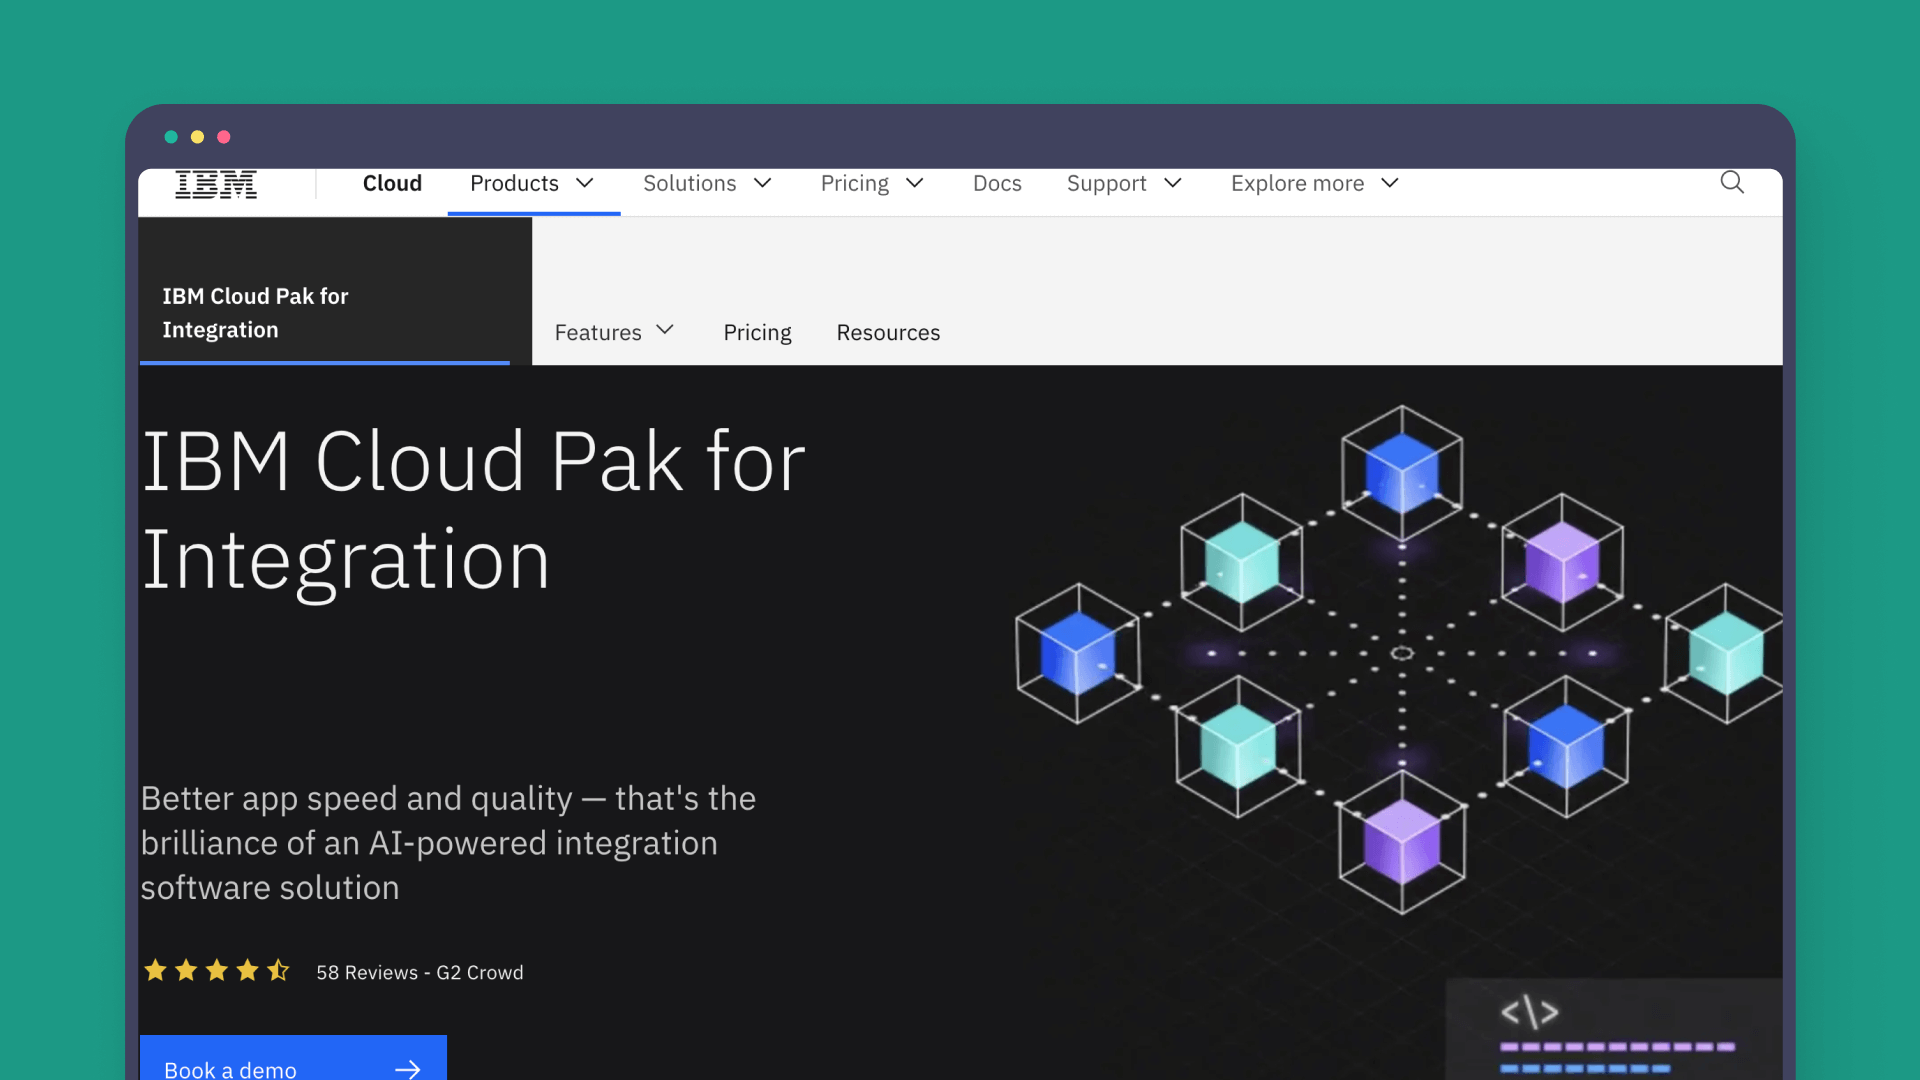Open the Docs menu item
This screenshot has height=1080, width=1920.
pyautogui.click(x=997, y=184)
